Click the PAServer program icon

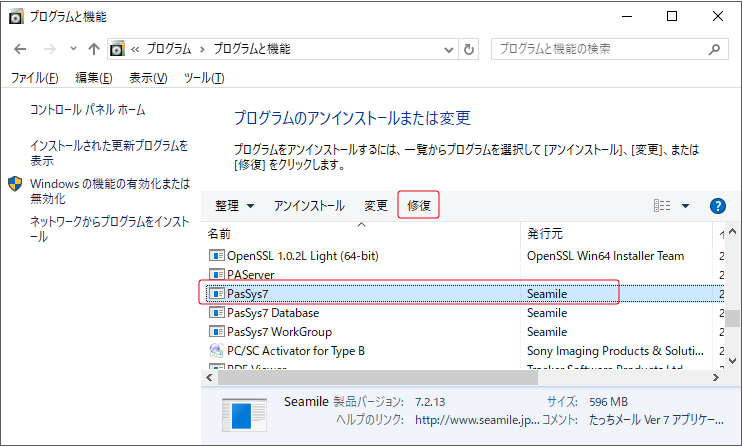coord(216,275)
